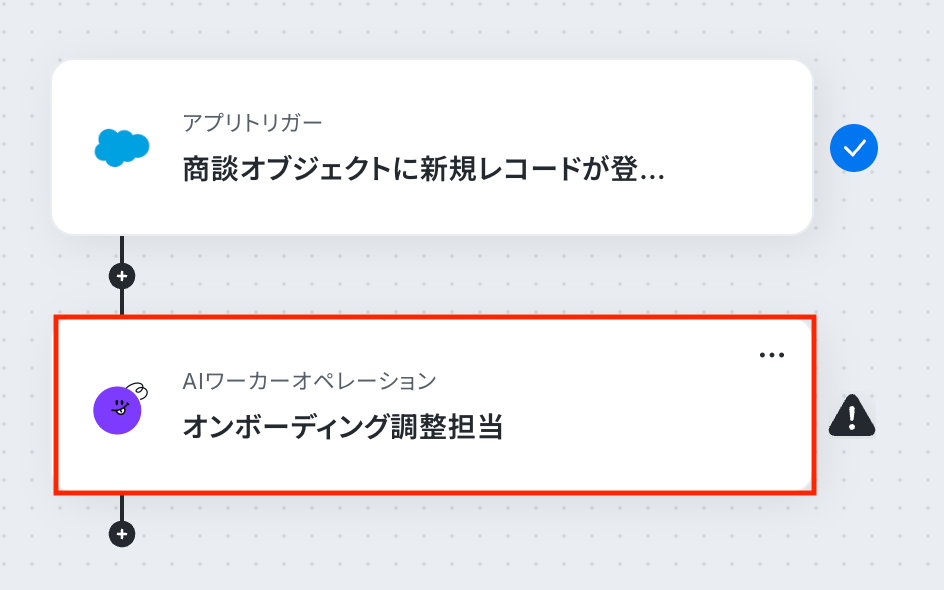944x590 pixels.
Task: Add a step after the AI worker operation
Action: coord(122,534)
